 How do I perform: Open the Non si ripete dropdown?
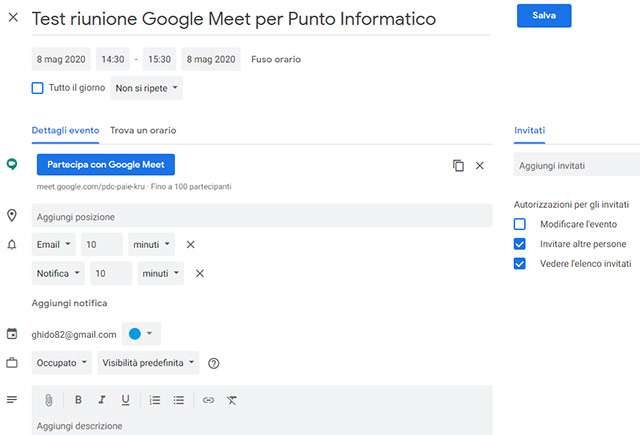click(x=147, y=89)
